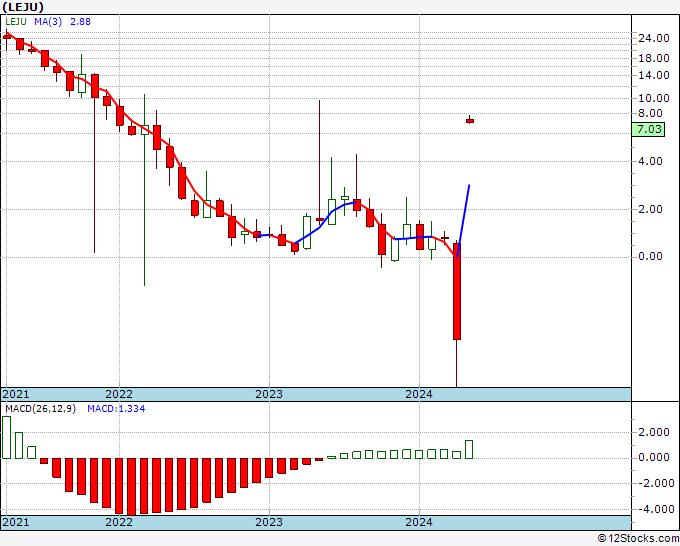This screenshot has width=680, height=546.
Task: Click the MA(3) indicator label
Action: [48, 22]
